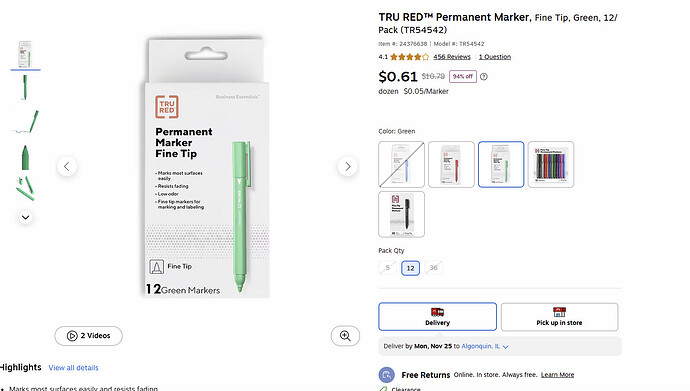Select the assorted colors marker swatch
Viewport: 690px width, 391px height.
pos(551,164)
